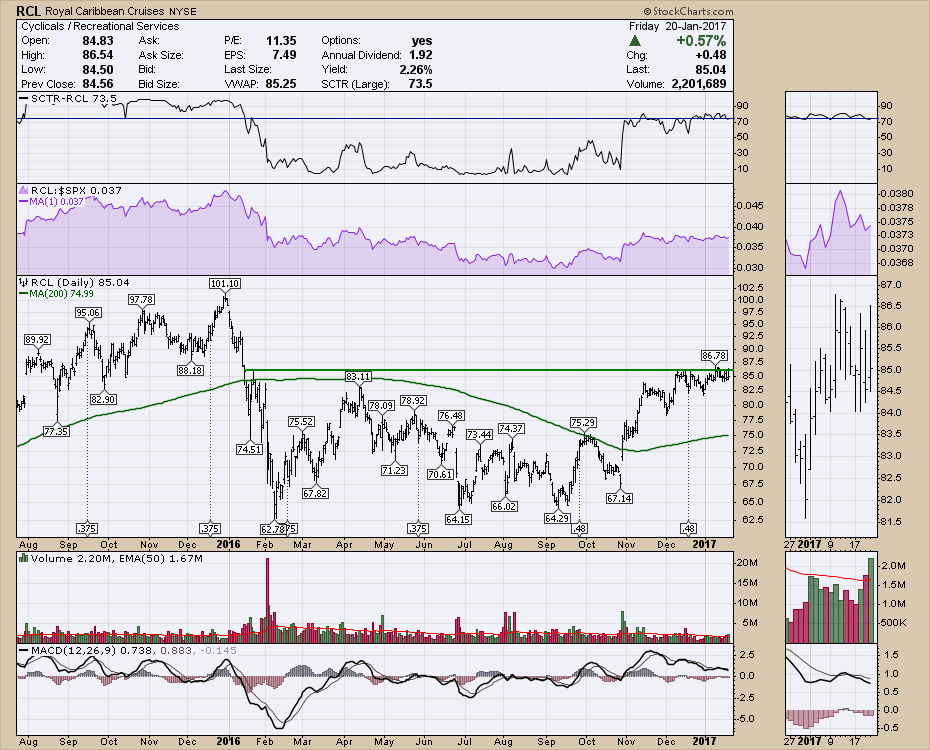This screenshot has width=930, height=750.
Task: Click the 88.18 low price label
Action: 190,370
